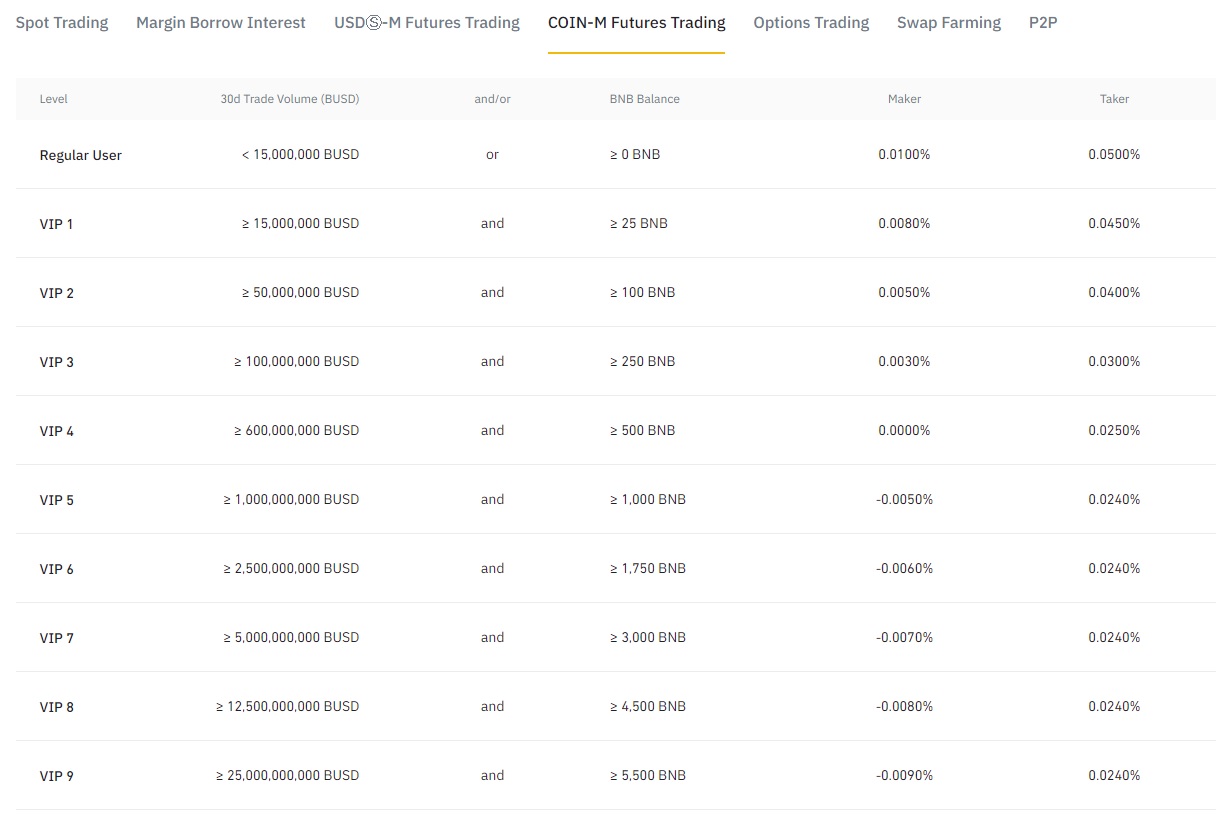Select the Regular User row
This screenshot has width=1232, height=822.
click(x=80, y=155)
